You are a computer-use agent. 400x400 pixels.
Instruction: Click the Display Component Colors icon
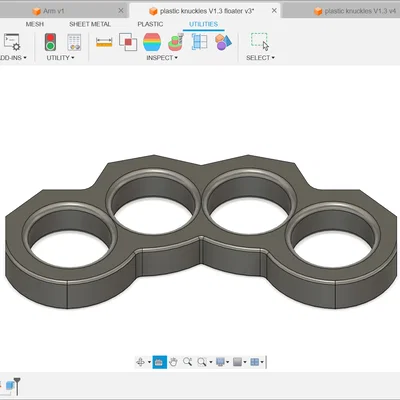click(223, 42)
